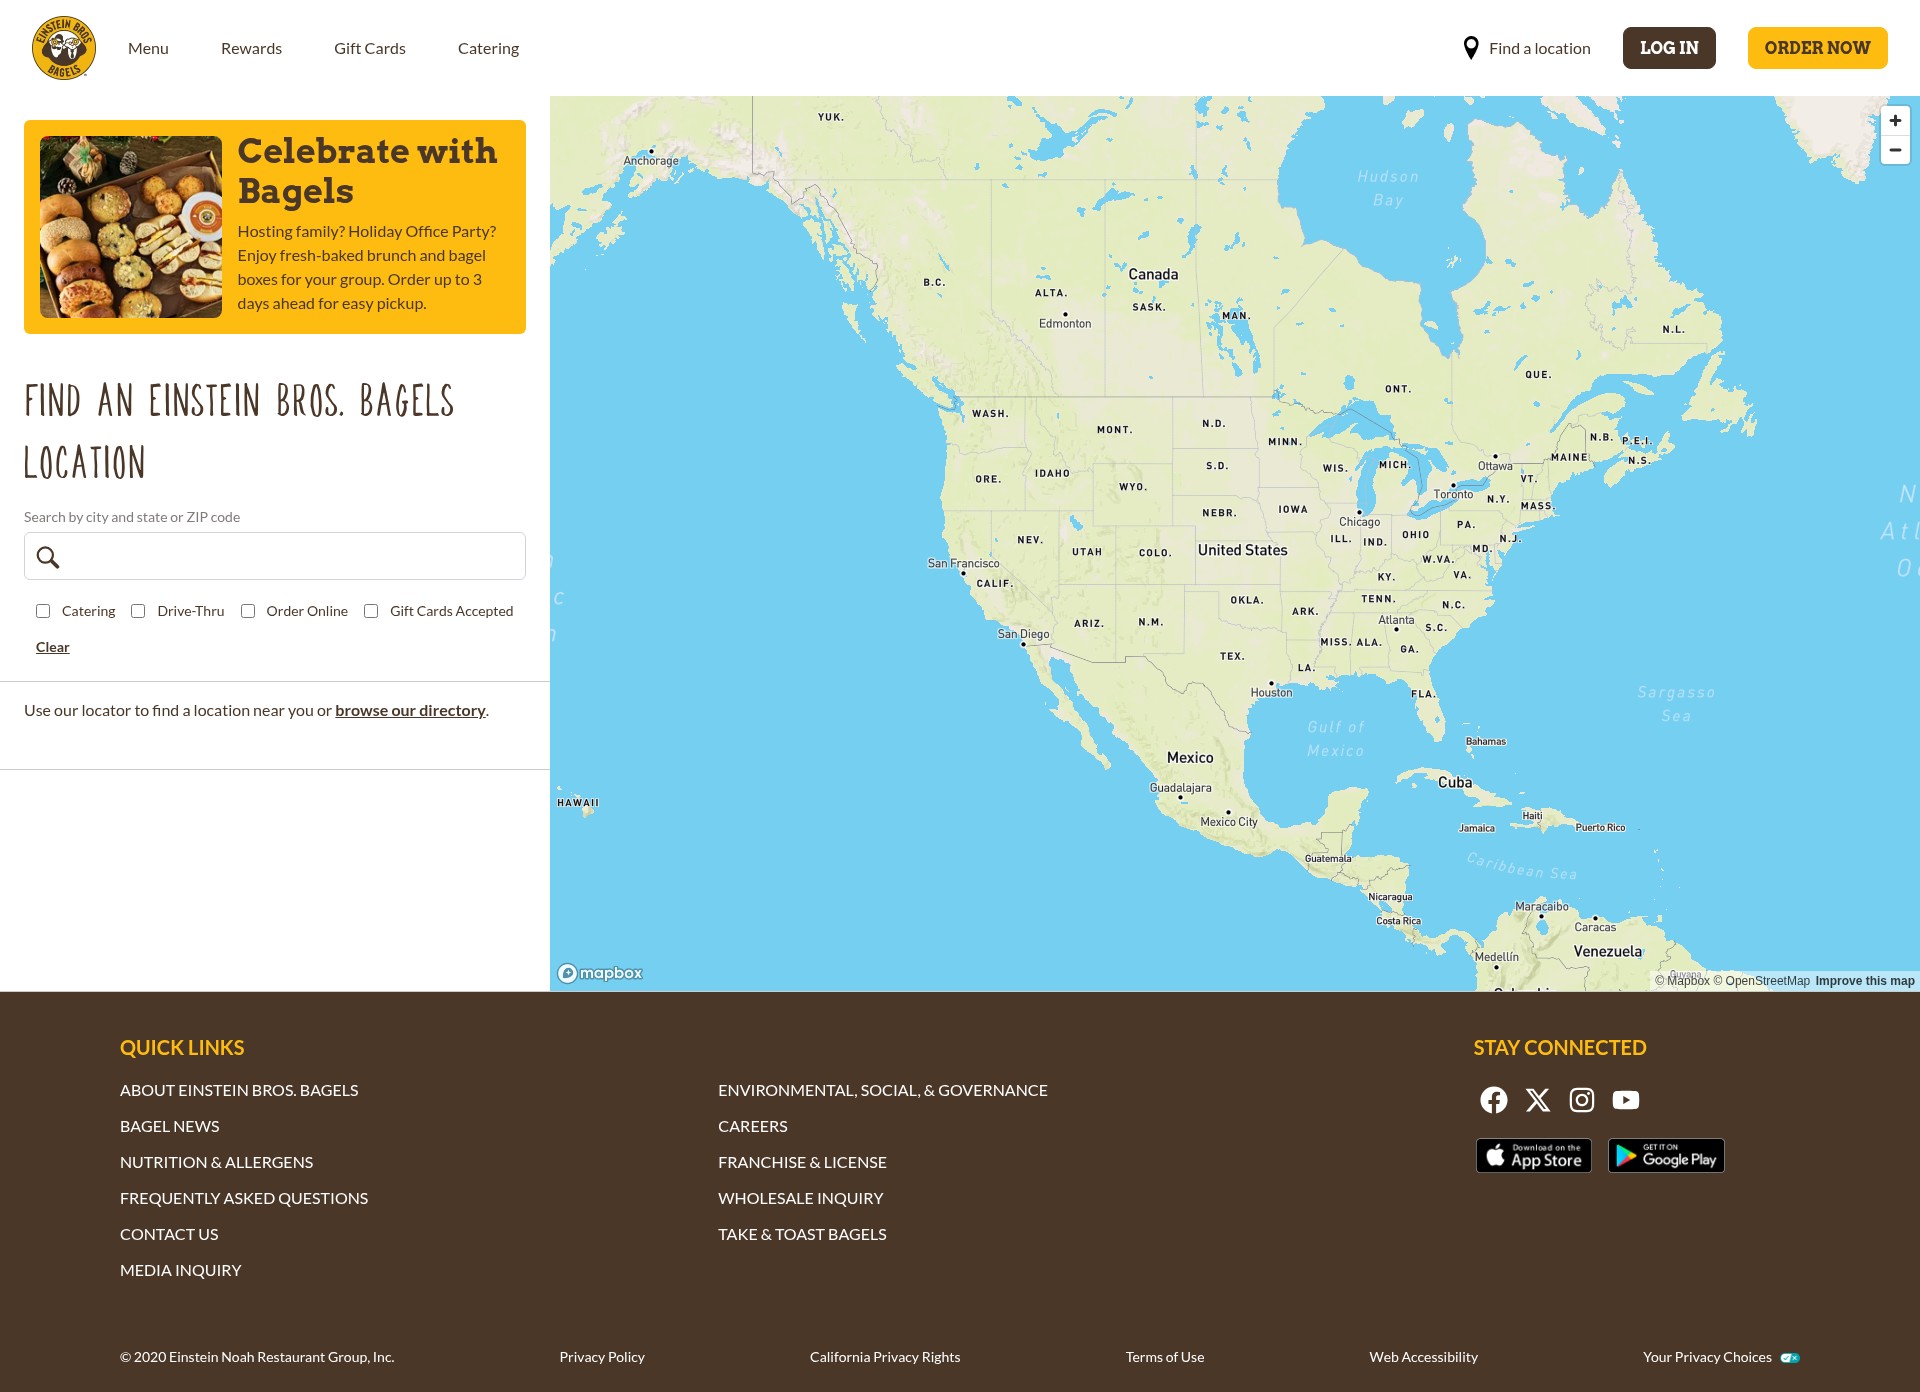Open Take & Toast Bagels link
The height and width of the screenshot is (1392, 1920).
[x=802, y=1234]
